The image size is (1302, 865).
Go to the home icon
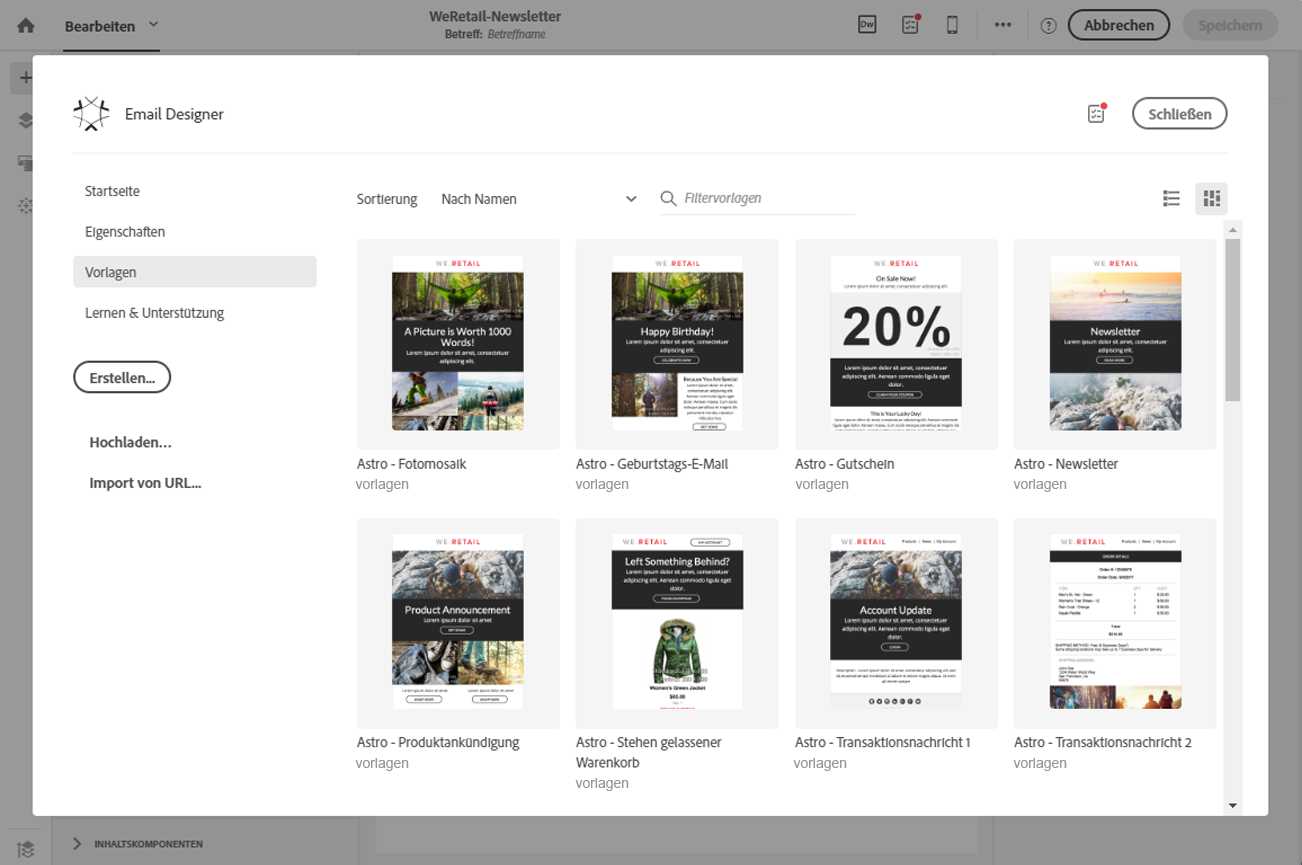click(26, 26)
